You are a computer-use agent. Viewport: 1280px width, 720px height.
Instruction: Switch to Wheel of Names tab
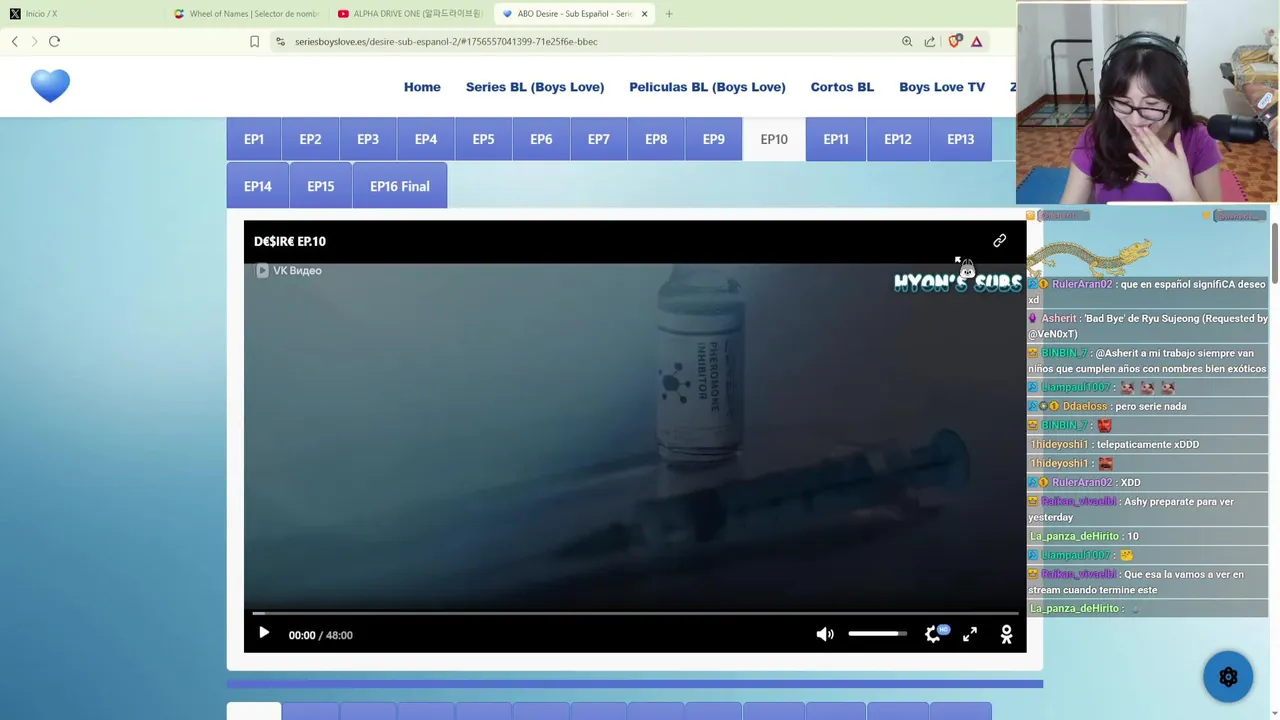point(246,14)
